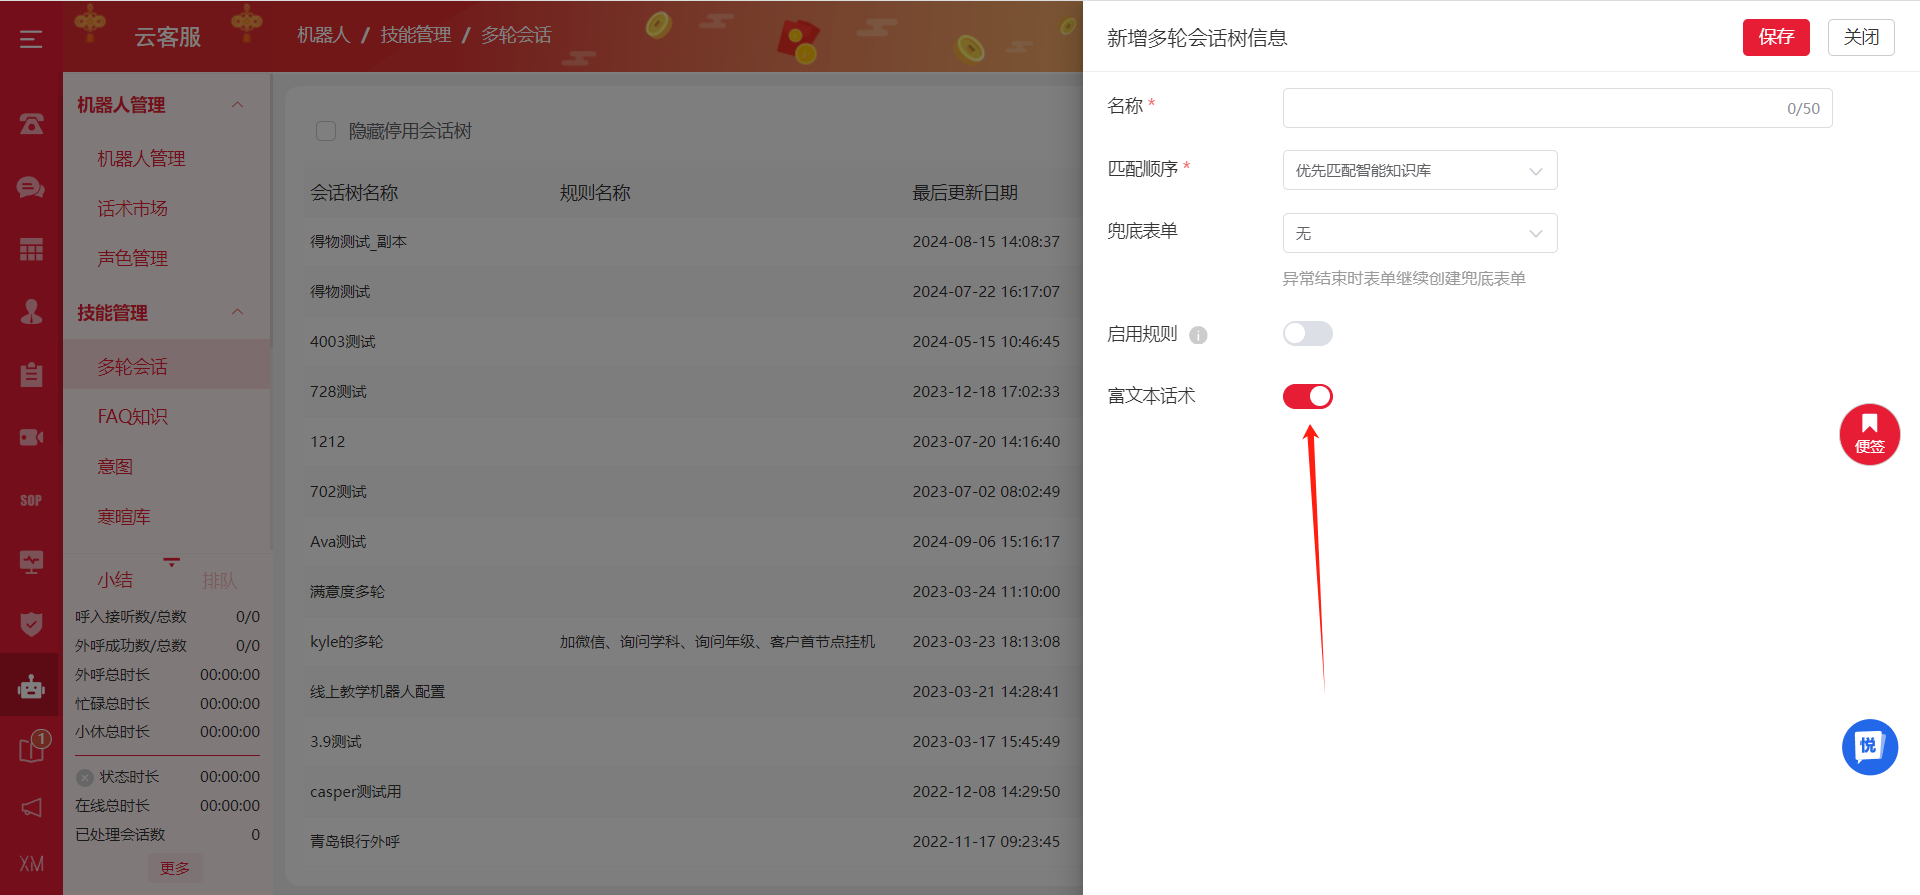The width and height of the screenshot is (1920, 895).
Task: Collapse the 机器人管理 menu section
Action: (x=237, y=105)
